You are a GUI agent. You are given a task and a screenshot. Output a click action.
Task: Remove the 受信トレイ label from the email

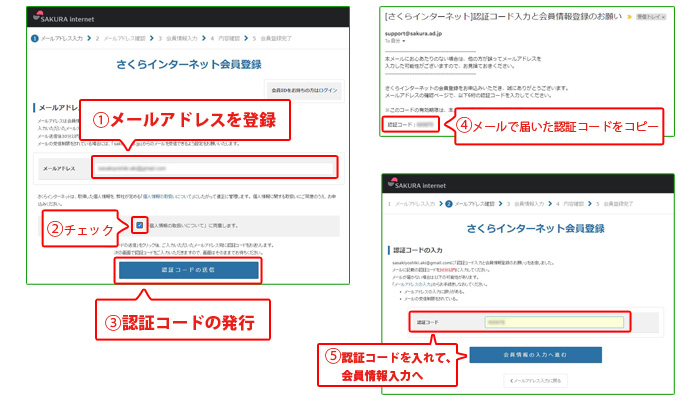[663, 17]
